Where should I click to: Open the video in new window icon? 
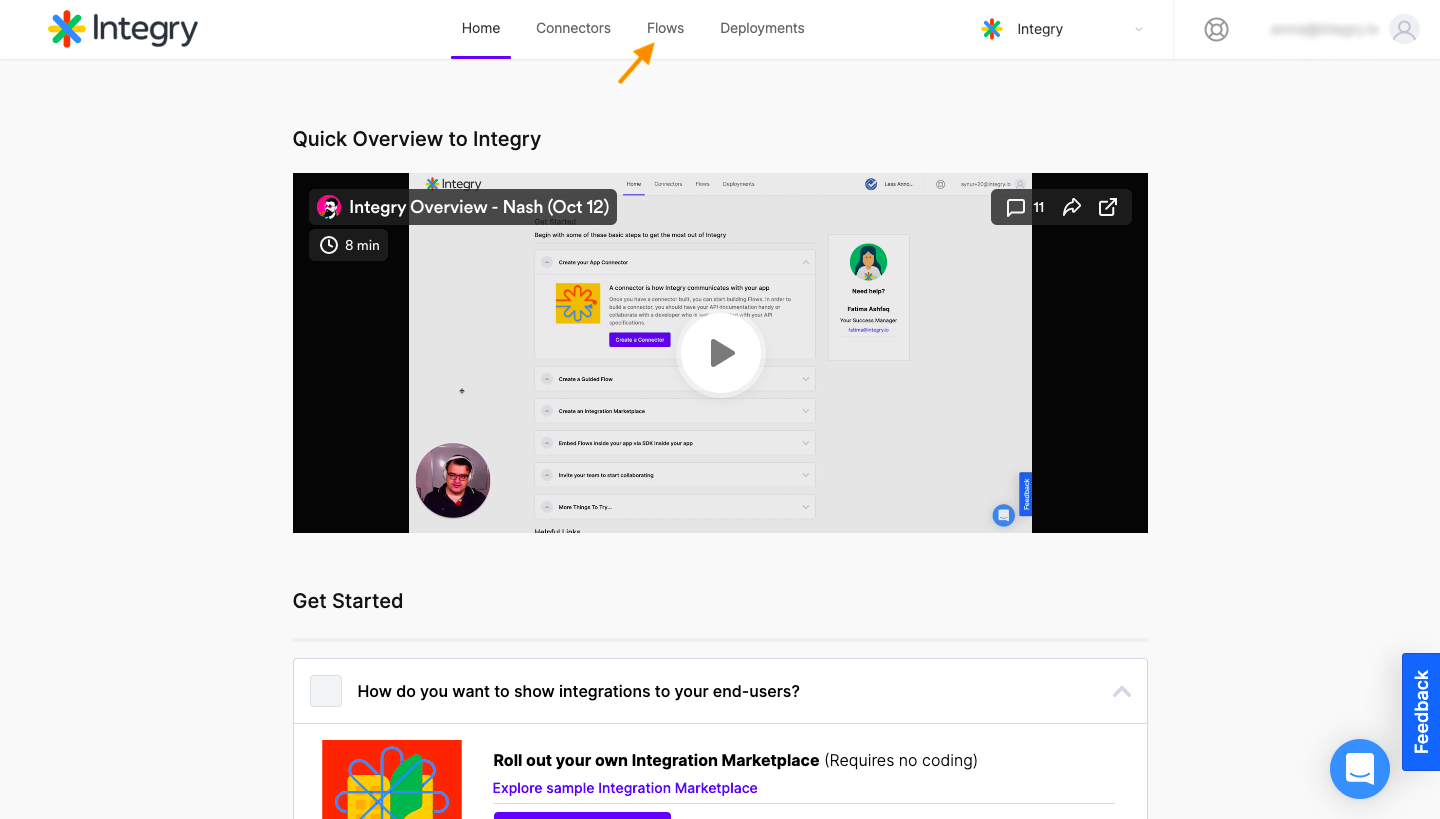point(1108,207)
